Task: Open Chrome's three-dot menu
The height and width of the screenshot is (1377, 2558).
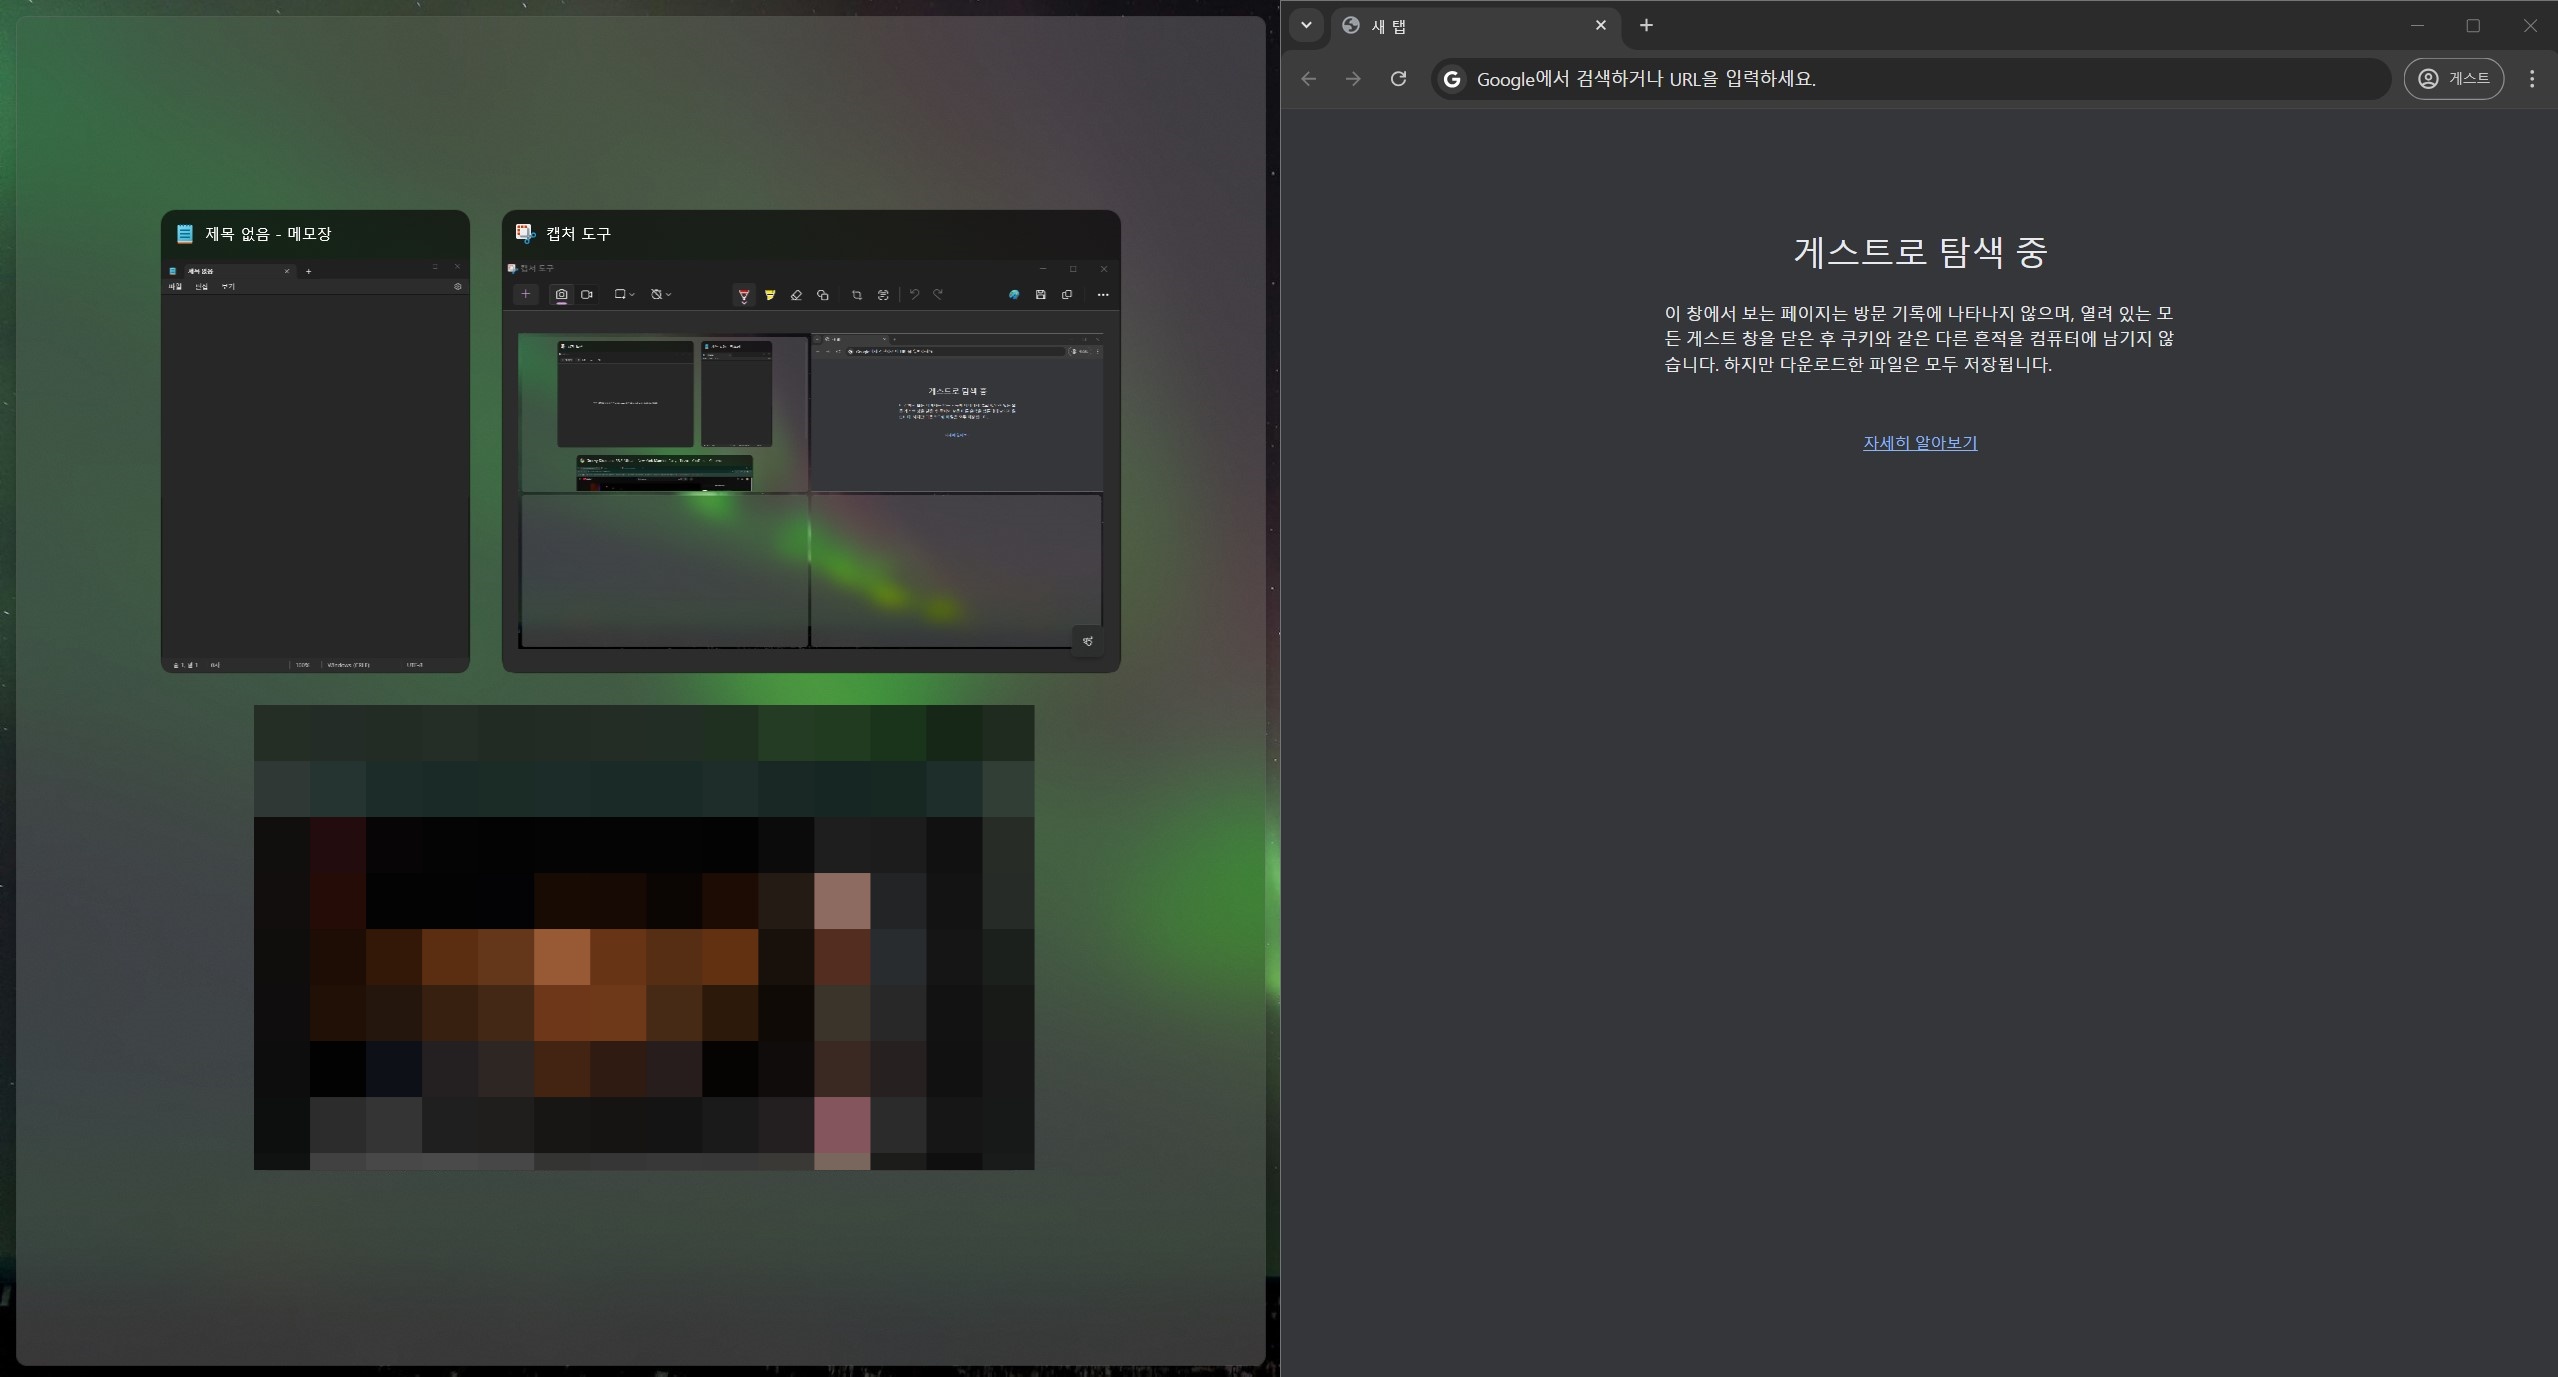Action: pyautogui.click(x=2531, y=79)
